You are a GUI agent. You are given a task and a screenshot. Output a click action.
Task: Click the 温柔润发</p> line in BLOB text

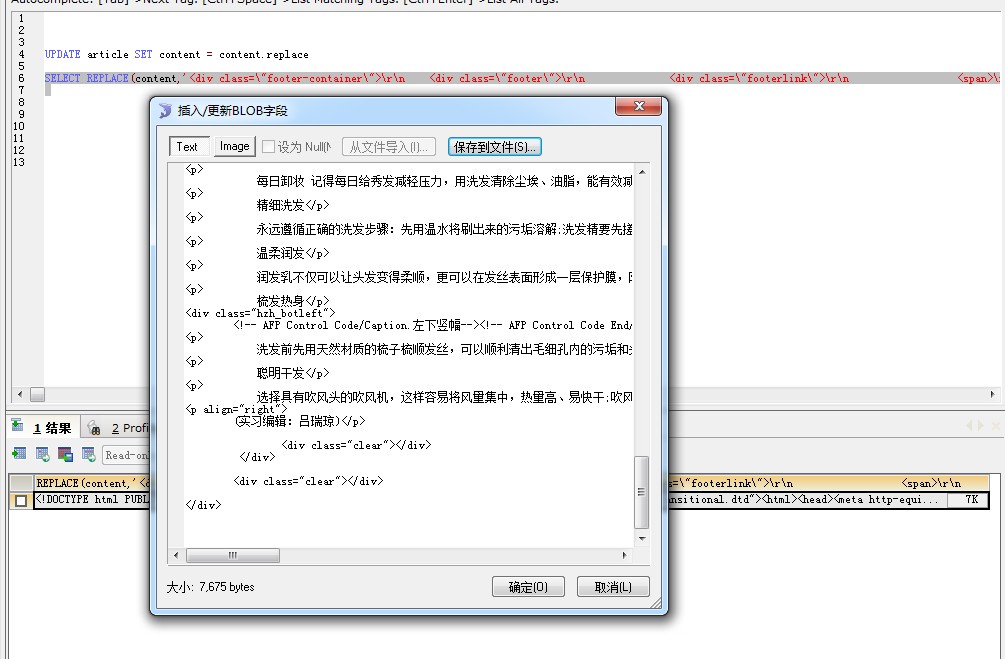[293, 253]
